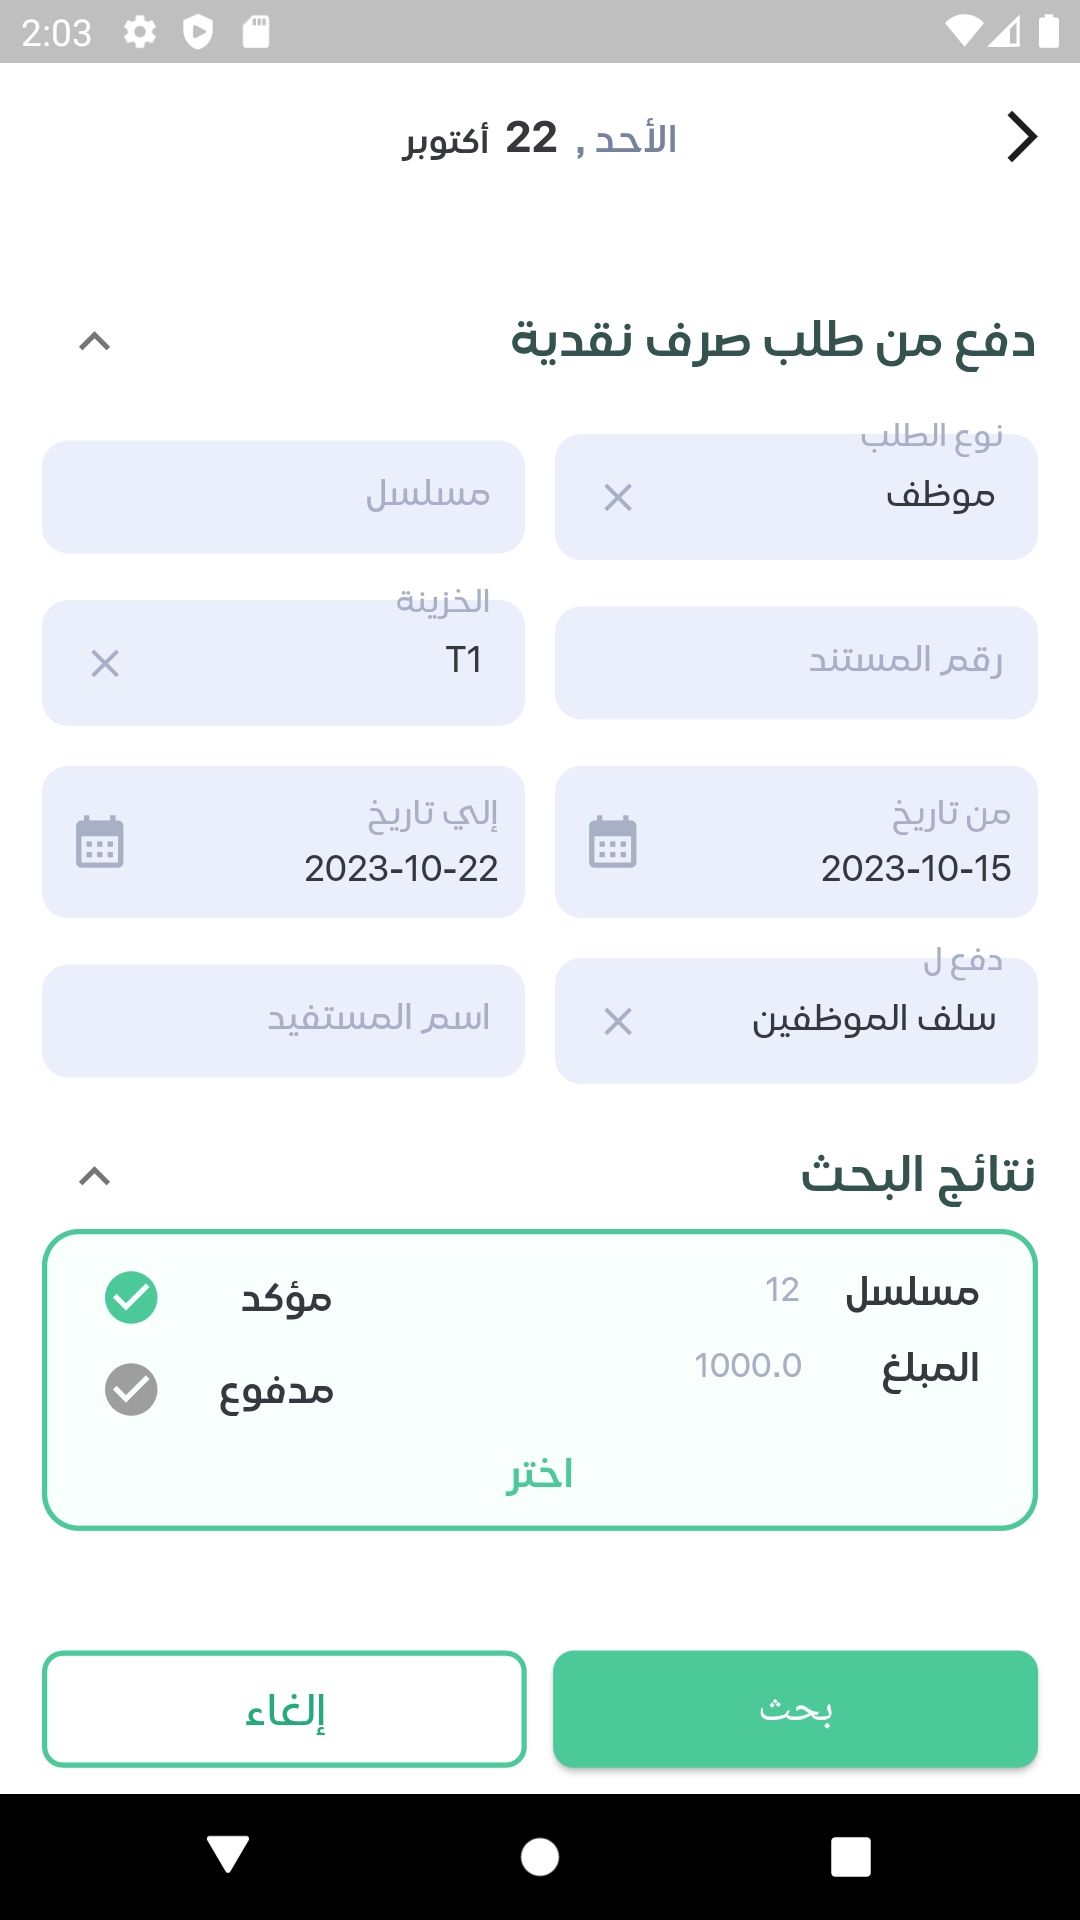Open the Android recent apps button

[x=850, y=1857]
